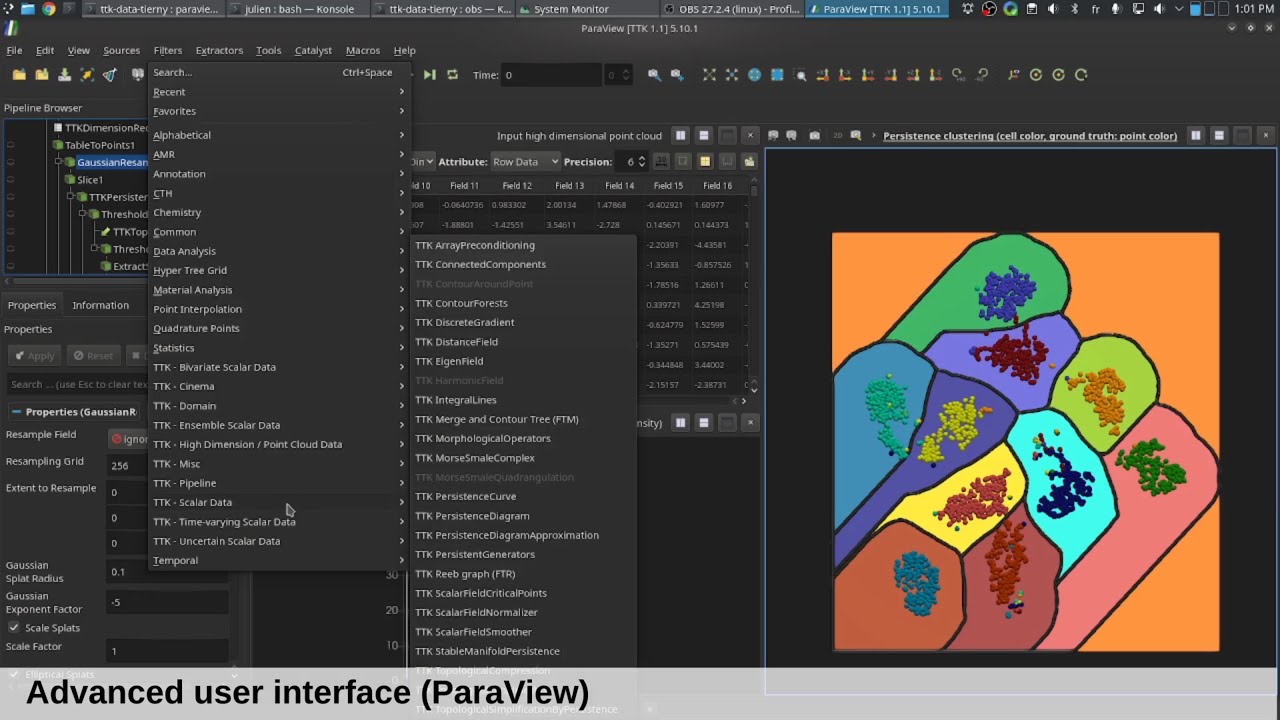Toggle eye for first Threshold under TTKPersistence
Image resolution: width=1280 pixels, height=720 pixels.
pos(11,214)
